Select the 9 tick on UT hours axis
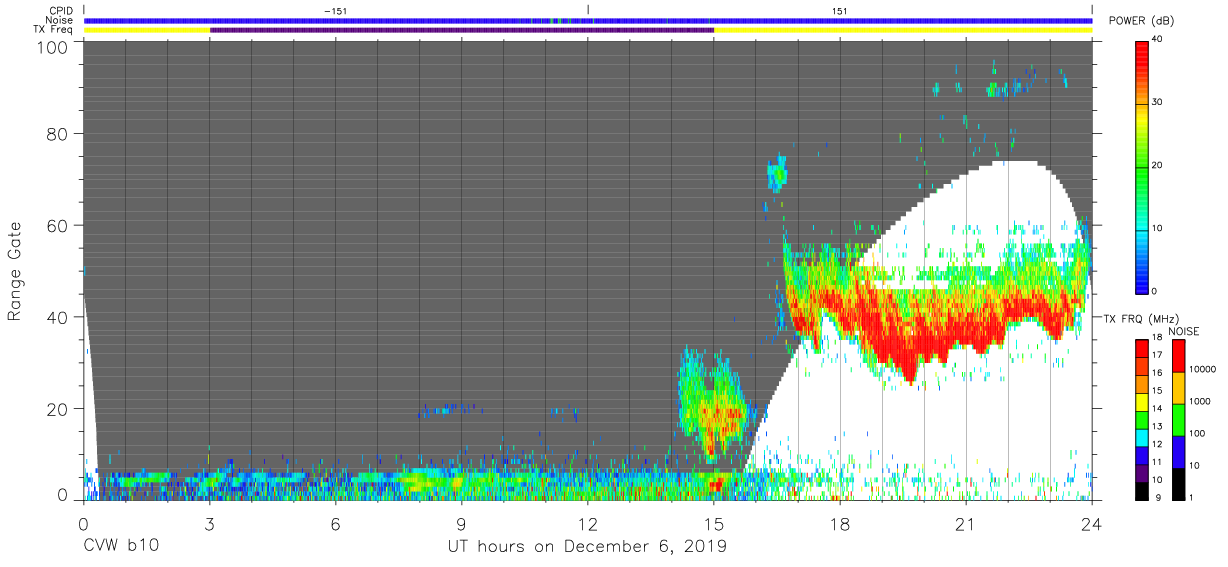This screenshot has height=567, width=1228. coord(461,523)
